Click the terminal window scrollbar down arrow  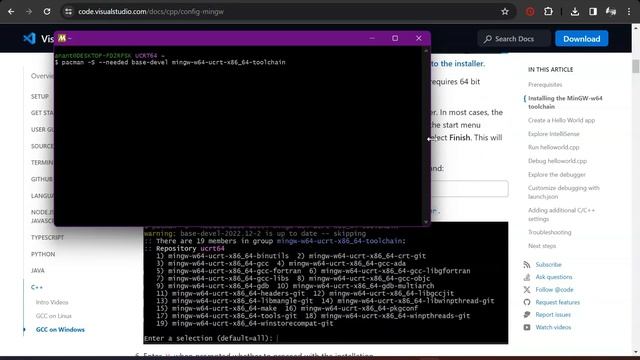[426, 222]
